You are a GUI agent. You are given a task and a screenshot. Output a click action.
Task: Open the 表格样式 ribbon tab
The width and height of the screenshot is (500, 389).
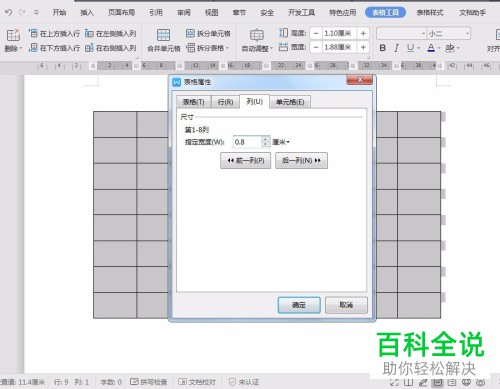(x=430, y=13)
